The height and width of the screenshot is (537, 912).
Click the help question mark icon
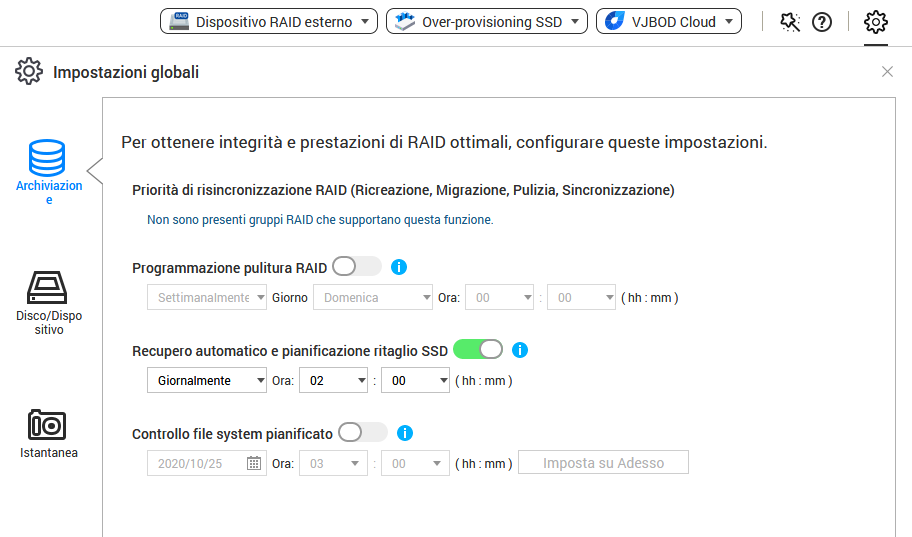822,22
